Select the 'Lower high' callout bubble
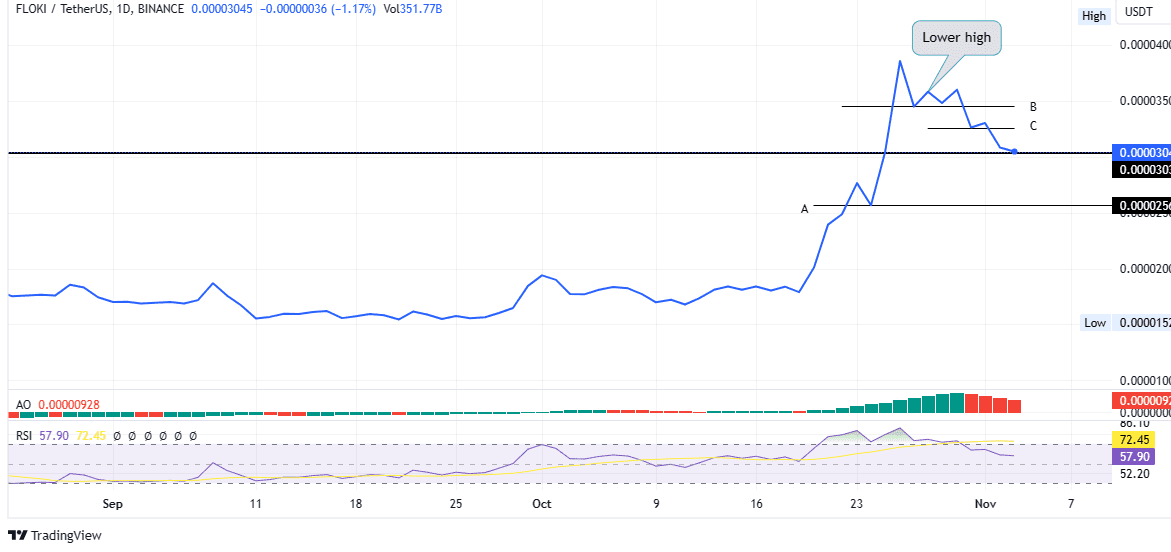1171x552 pixels. [x=955, y=38]
